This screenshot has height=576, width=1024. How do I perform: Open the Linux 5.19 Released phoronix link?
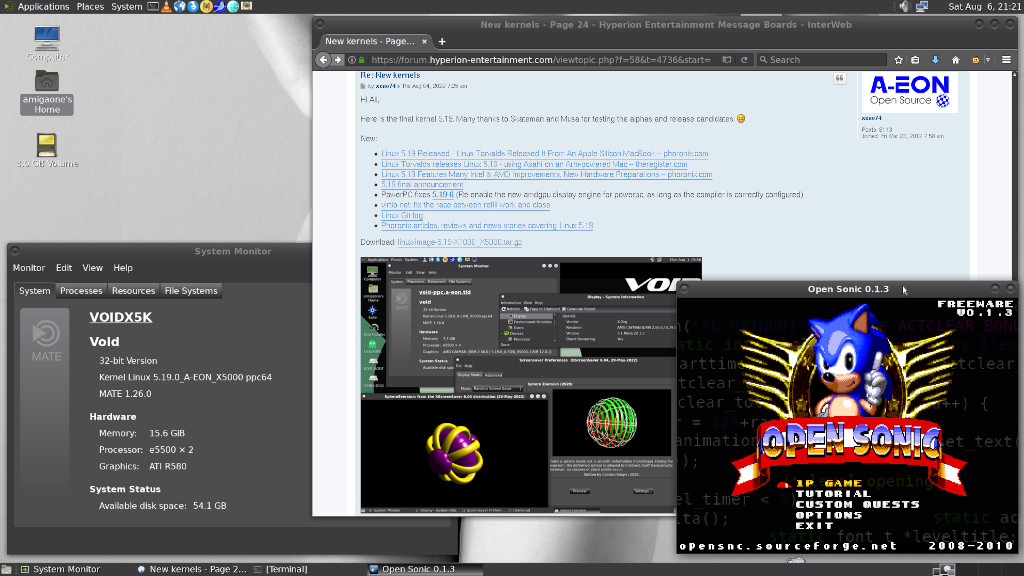coord(545,154)
